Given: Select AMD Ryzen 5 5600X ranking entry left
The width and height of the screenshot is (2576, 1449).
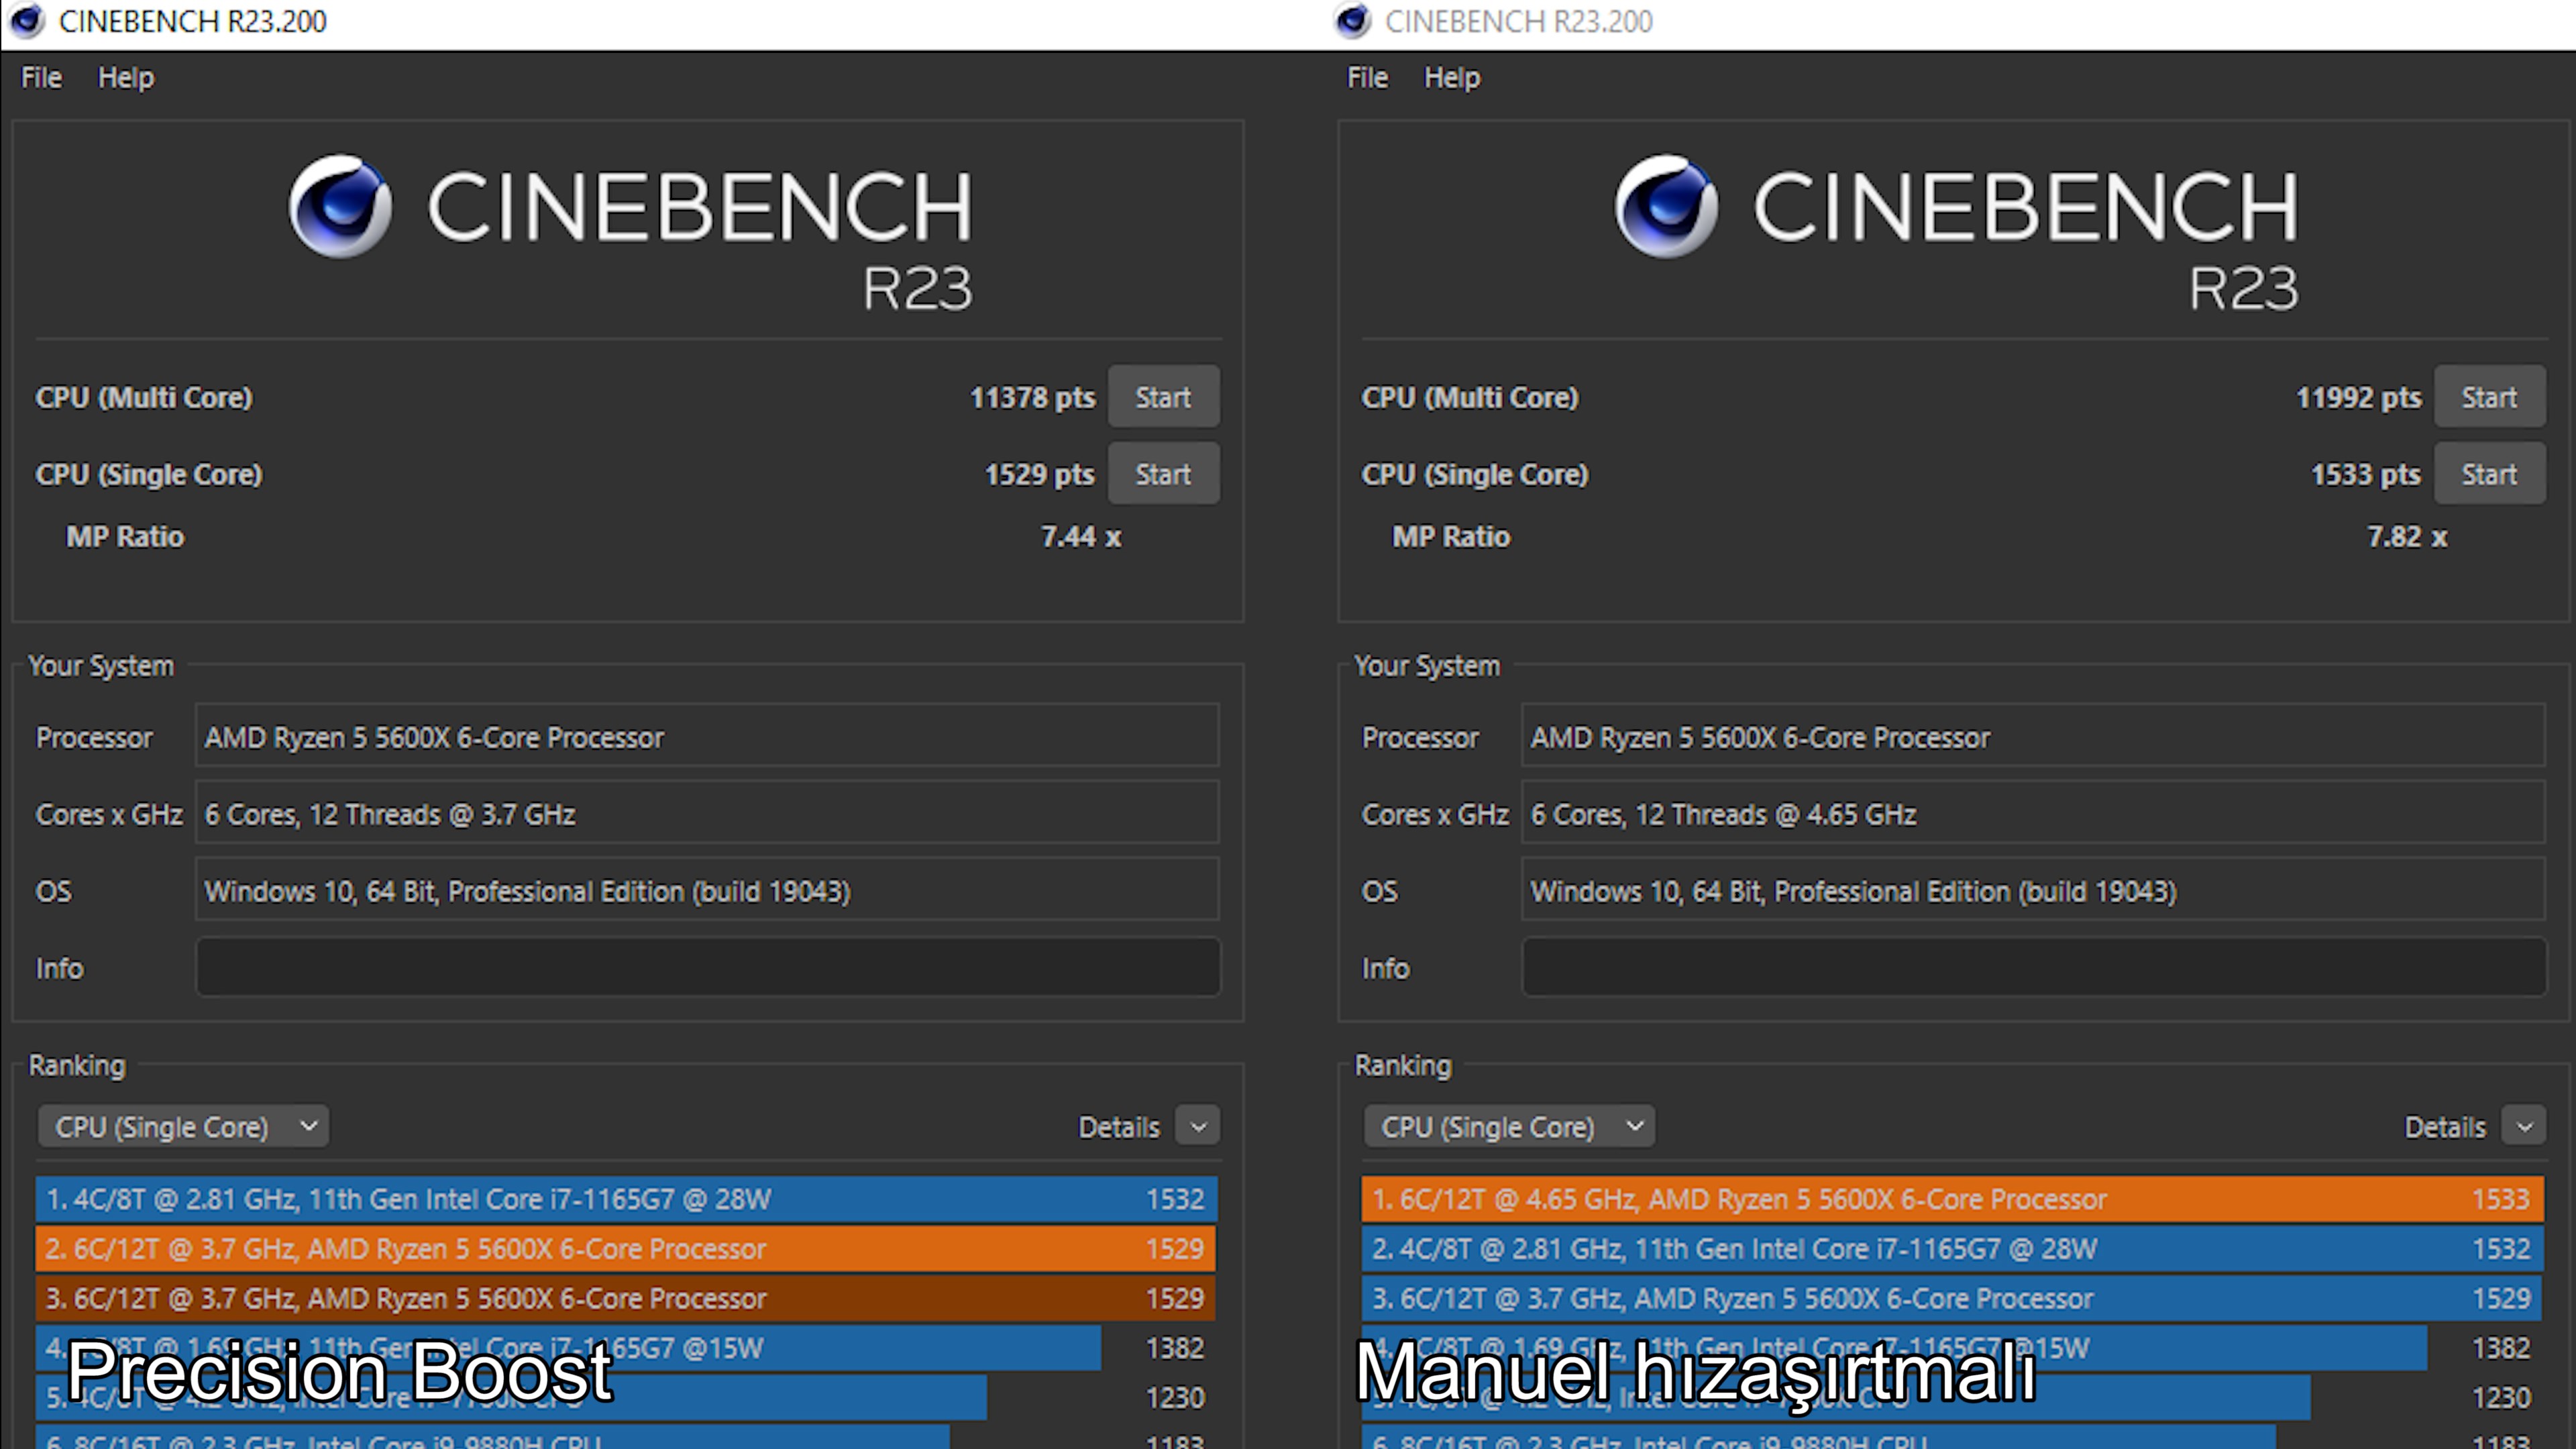Looking at the screenshot, I should [627, 1247].
